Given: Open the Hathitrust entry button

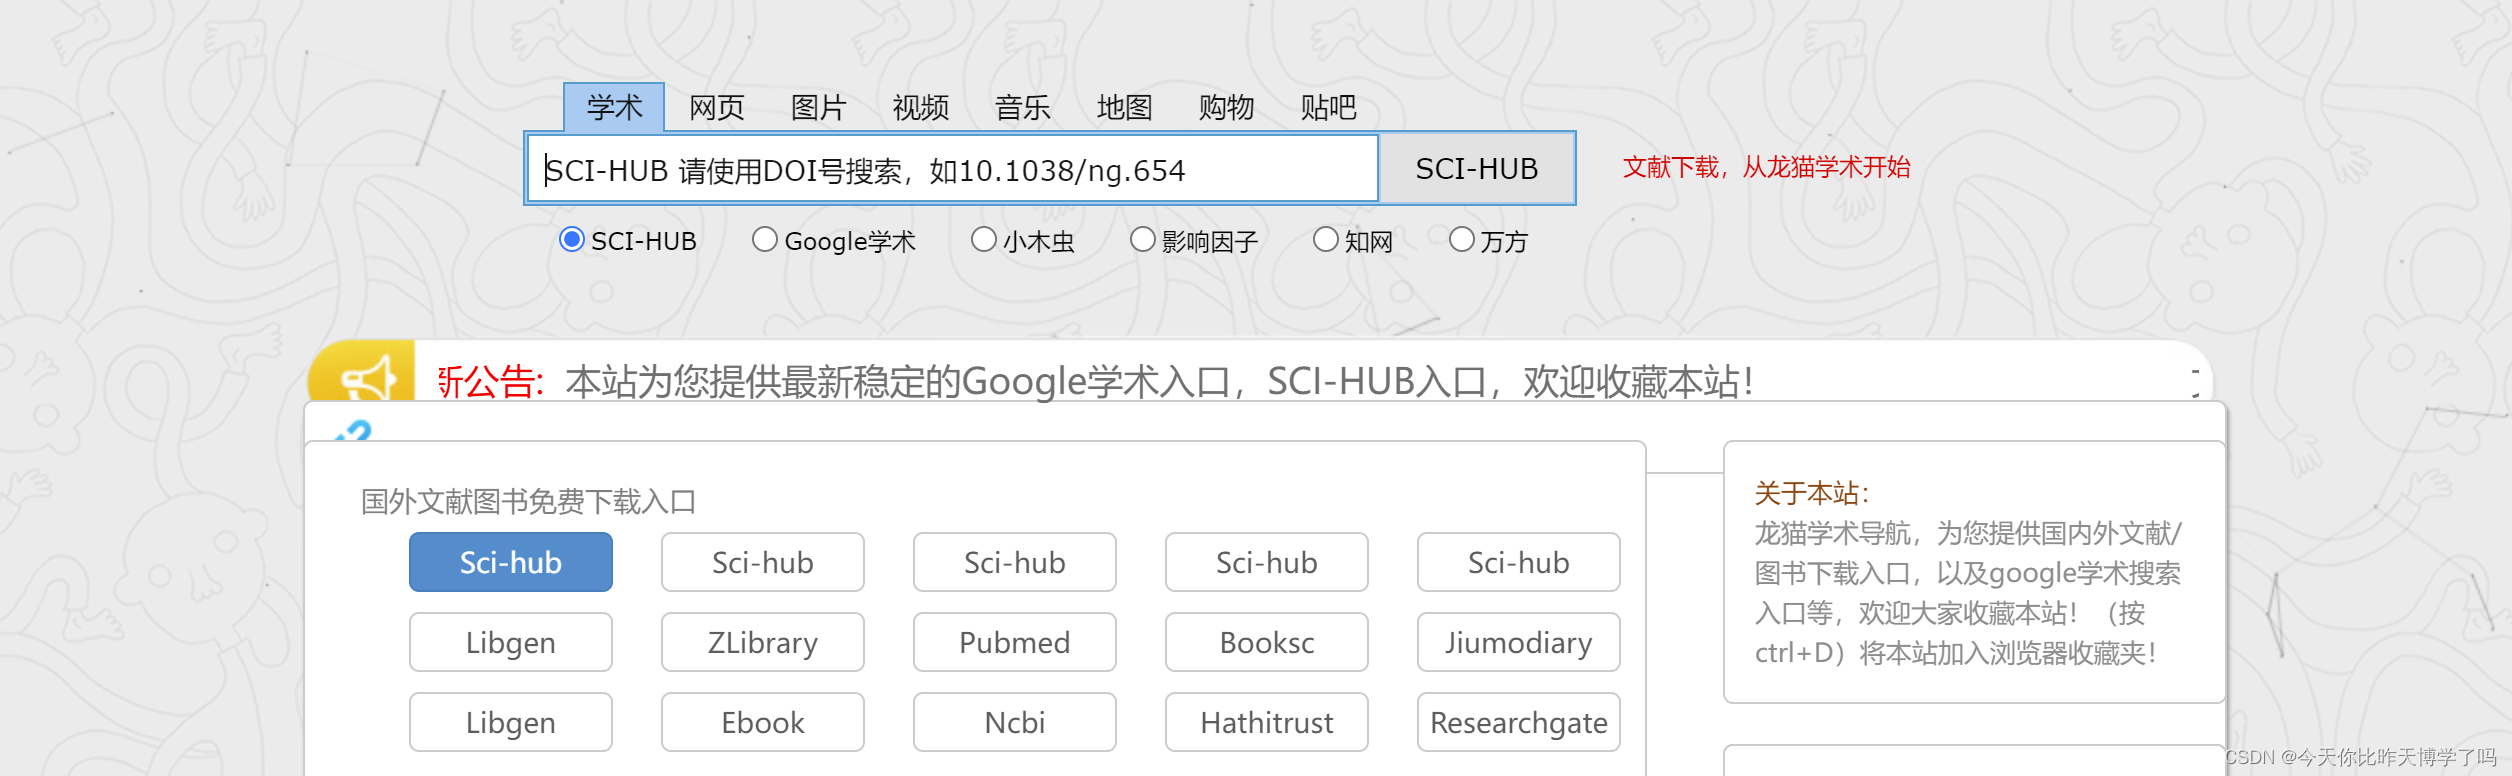Looking at the screenshot, I should pos(1267,722).
